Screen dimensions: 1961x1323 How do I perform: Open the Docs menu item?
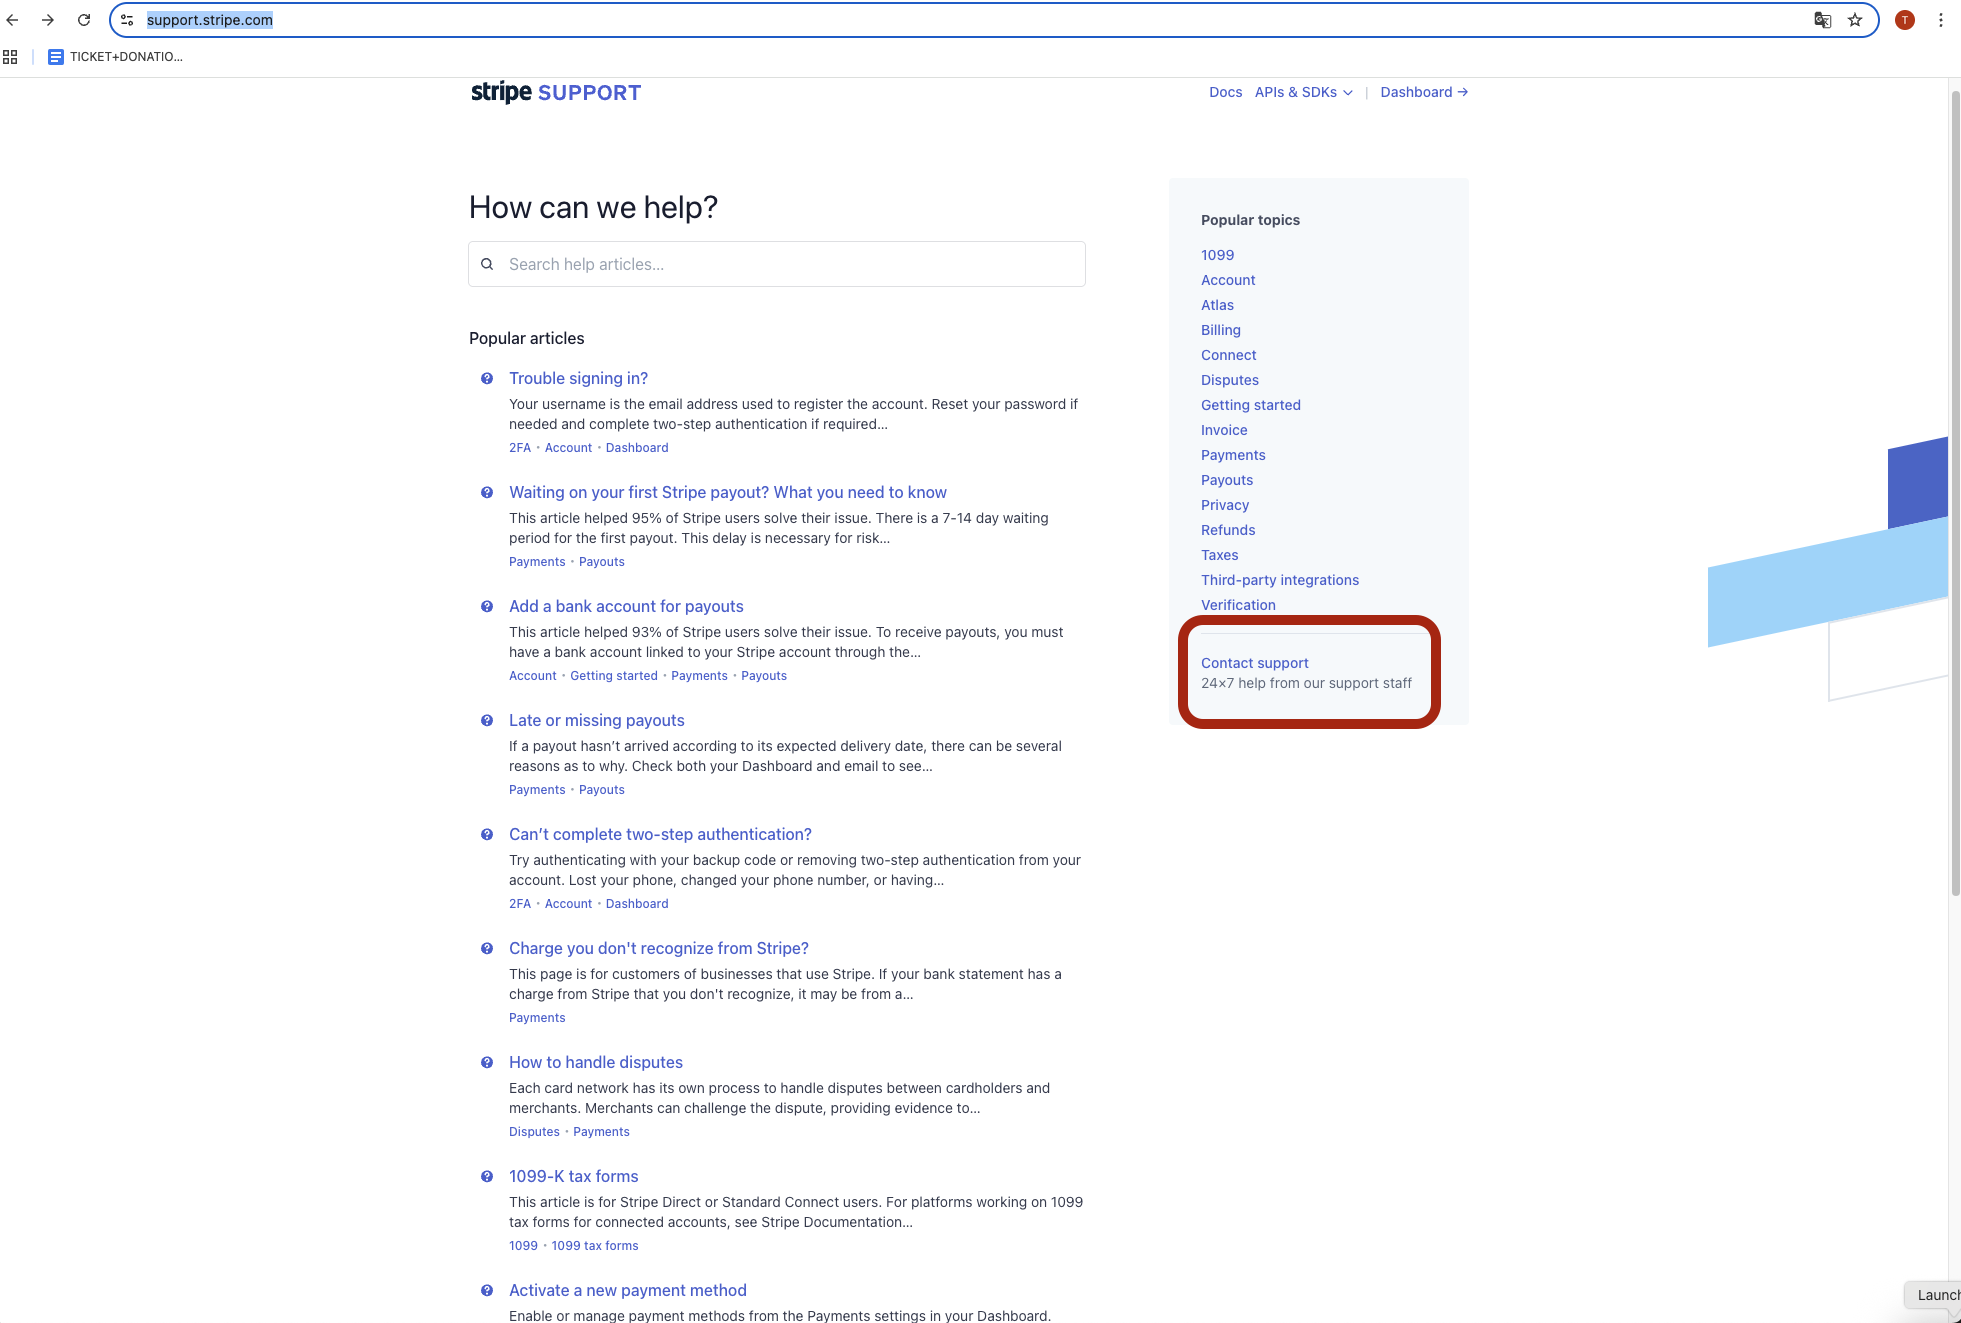click(x=1225, y=92)
